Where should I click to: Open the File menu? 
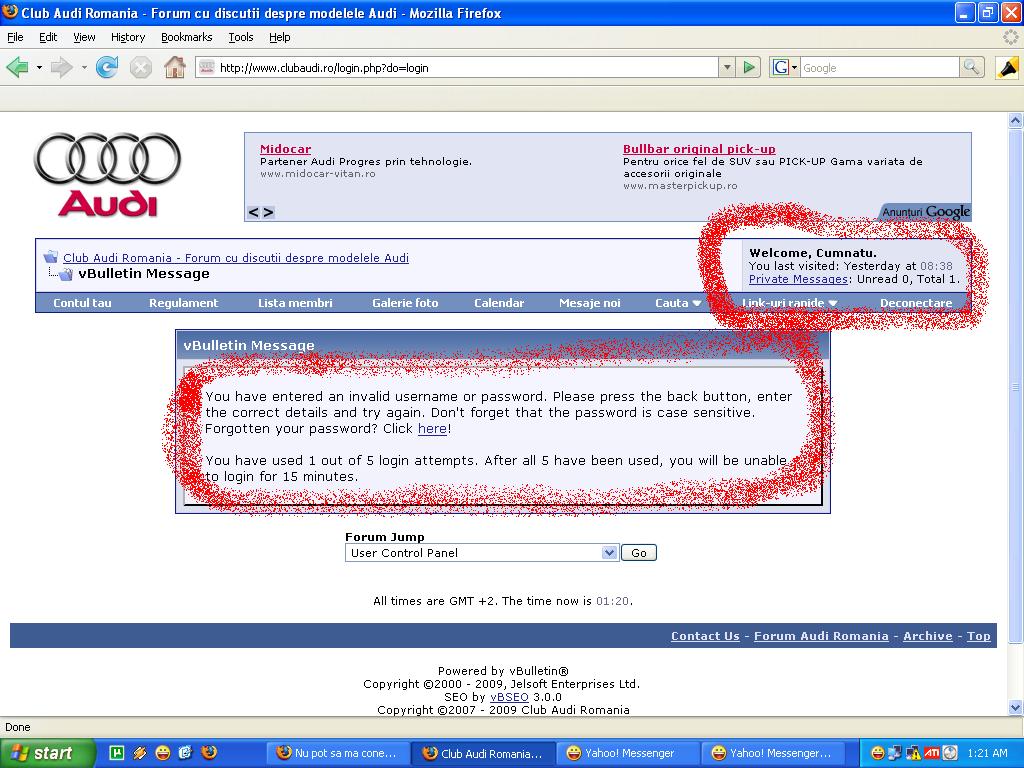tap(15, 37)
